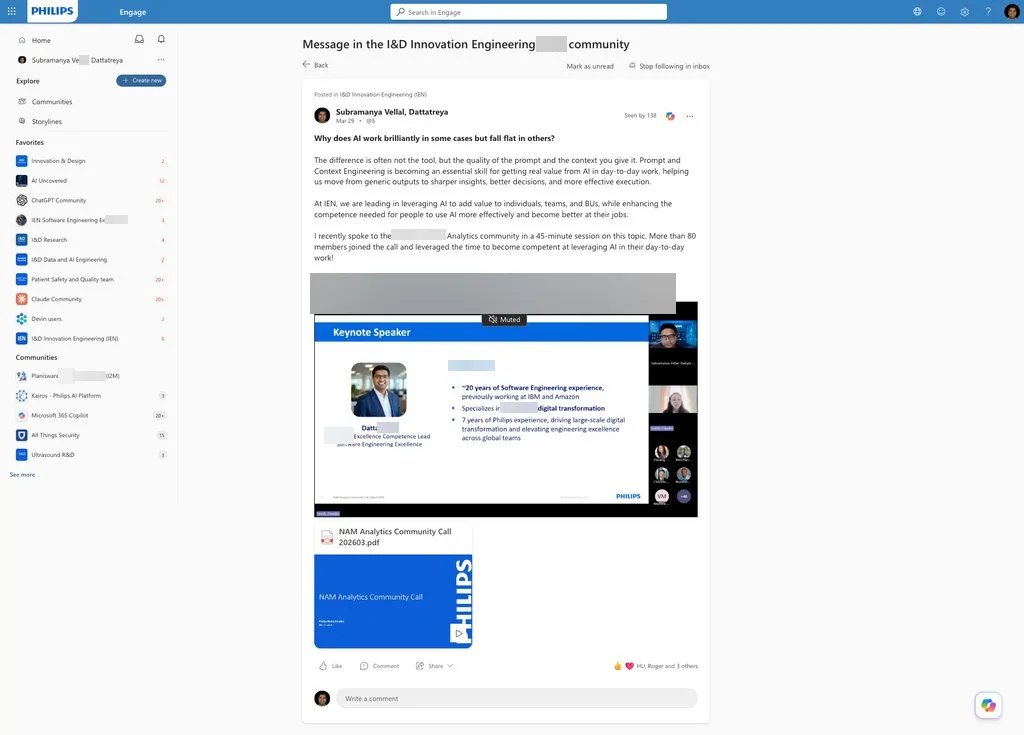Open the profile avatar in top-right corner
The image size is (1024, 735).
[1012, 11]
